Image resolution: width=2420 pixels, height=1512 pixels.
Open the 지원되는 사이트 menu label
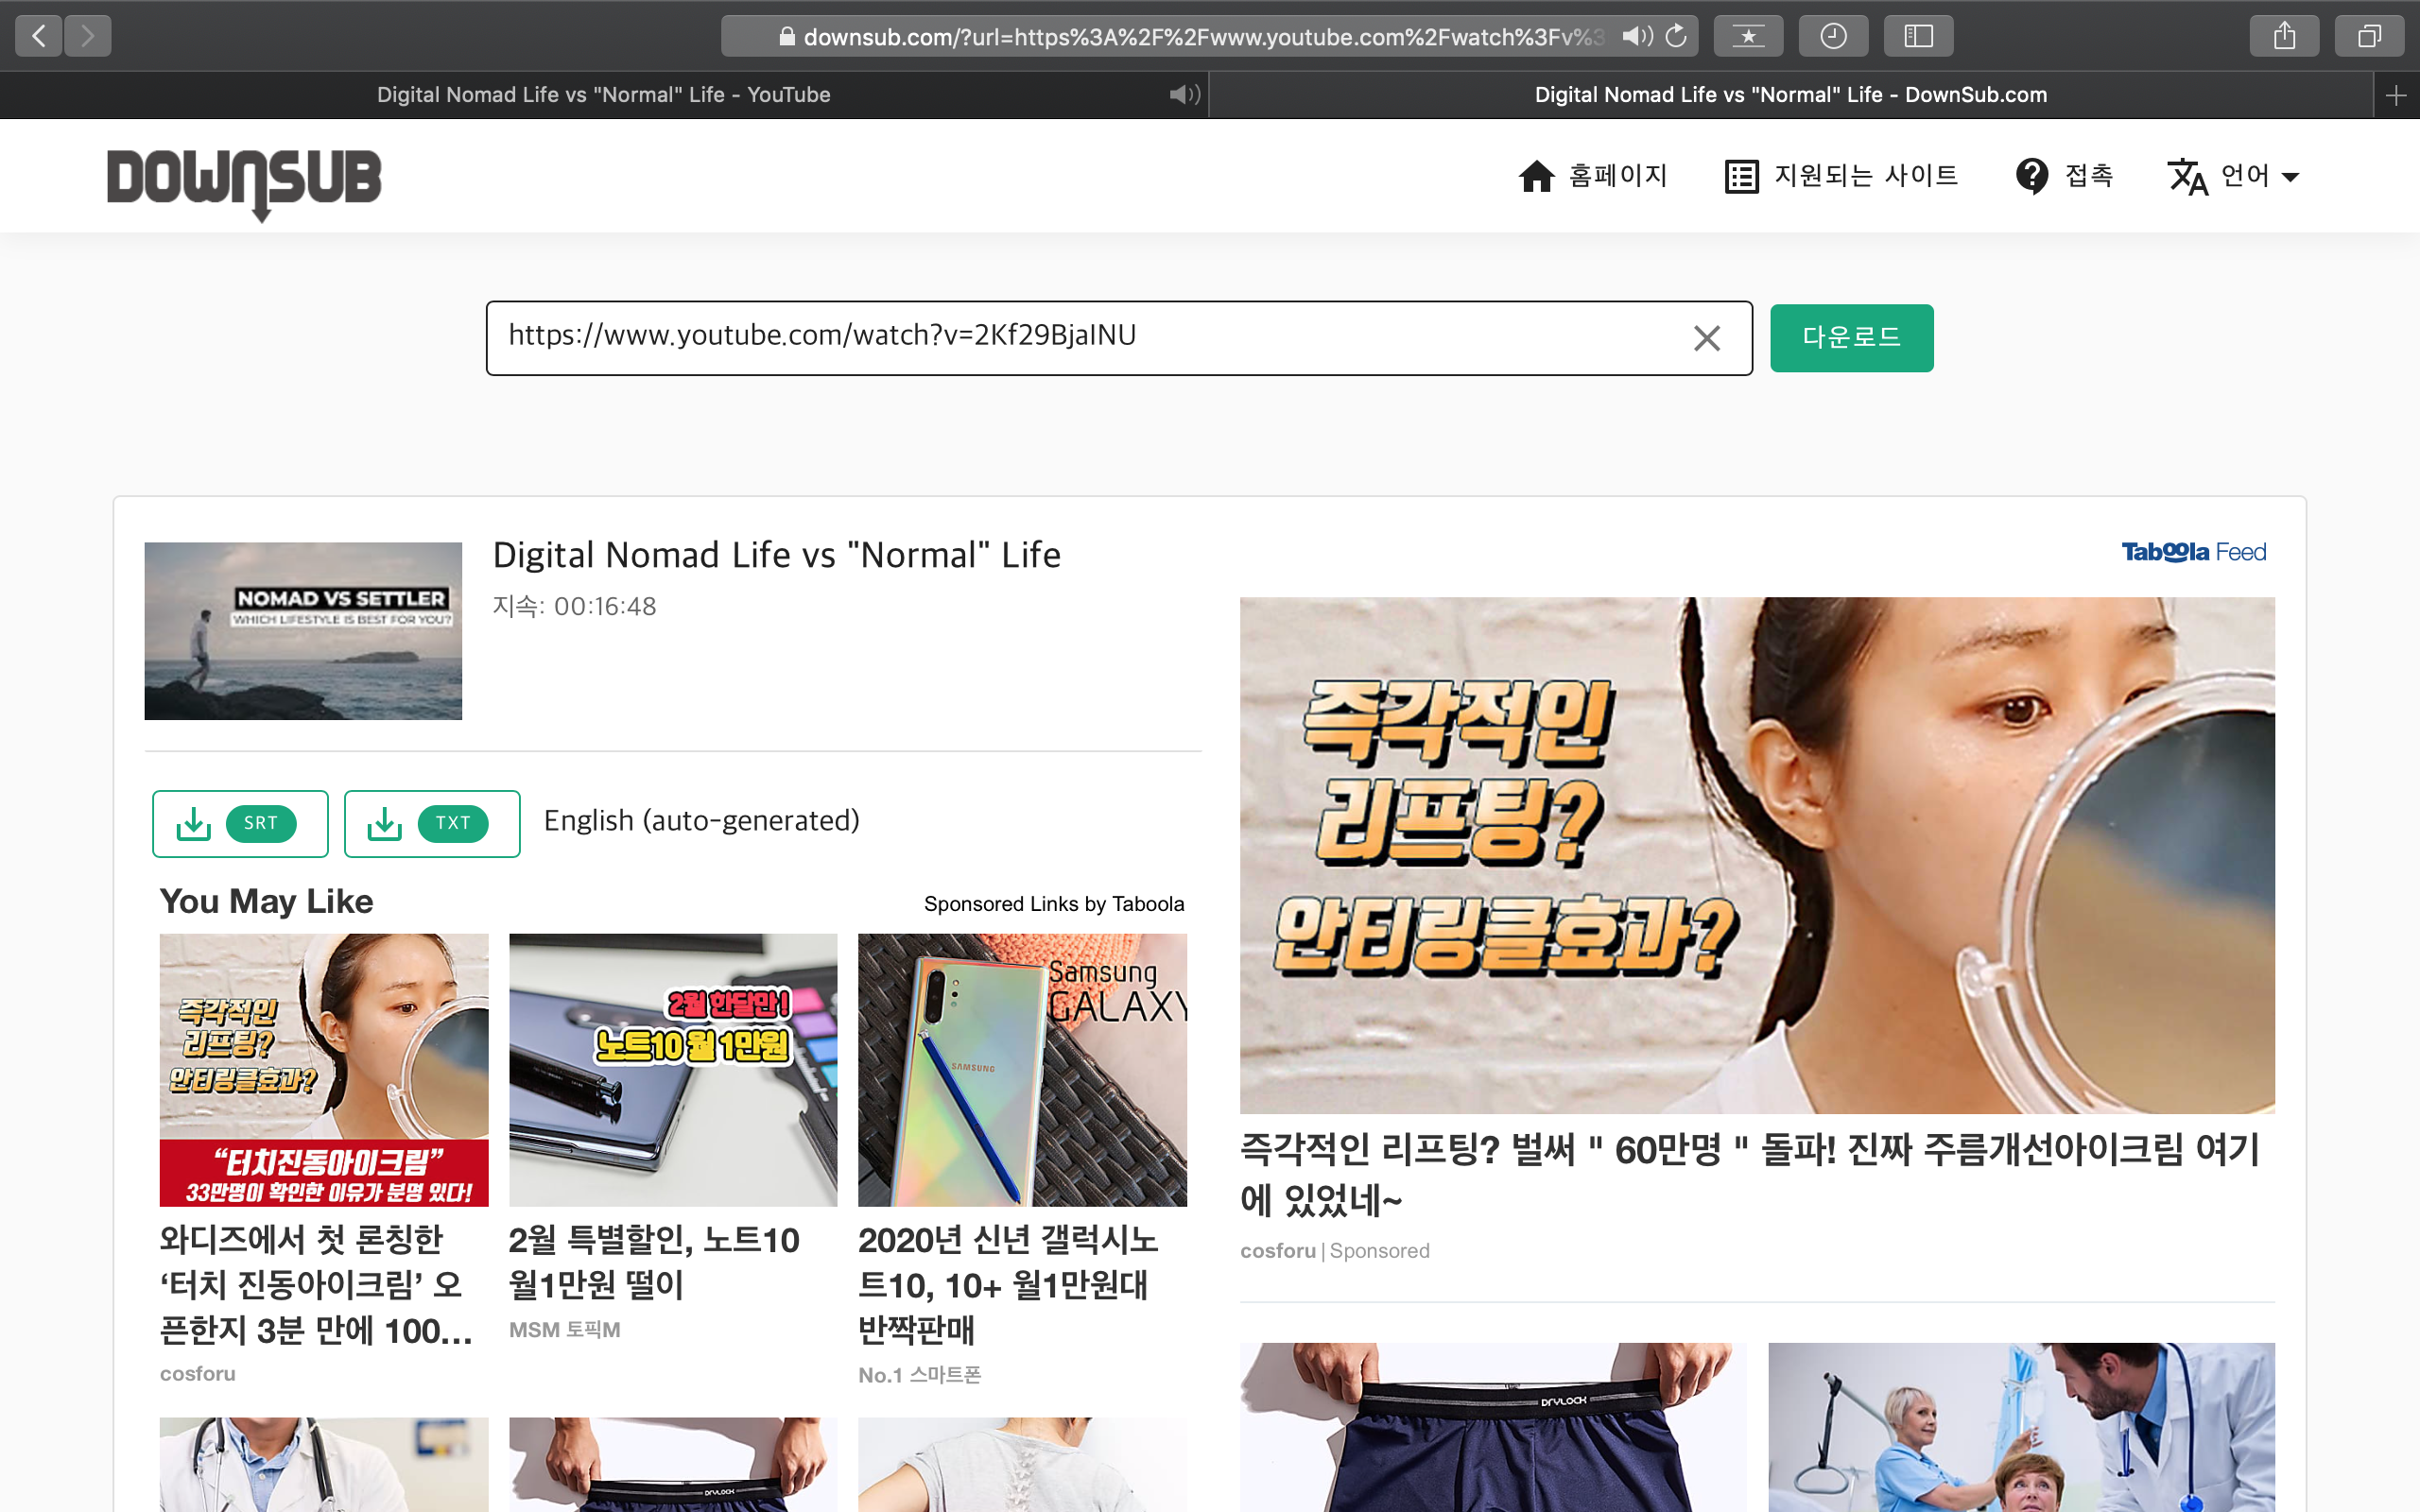pyautogui.click(x=1866, y=176)
